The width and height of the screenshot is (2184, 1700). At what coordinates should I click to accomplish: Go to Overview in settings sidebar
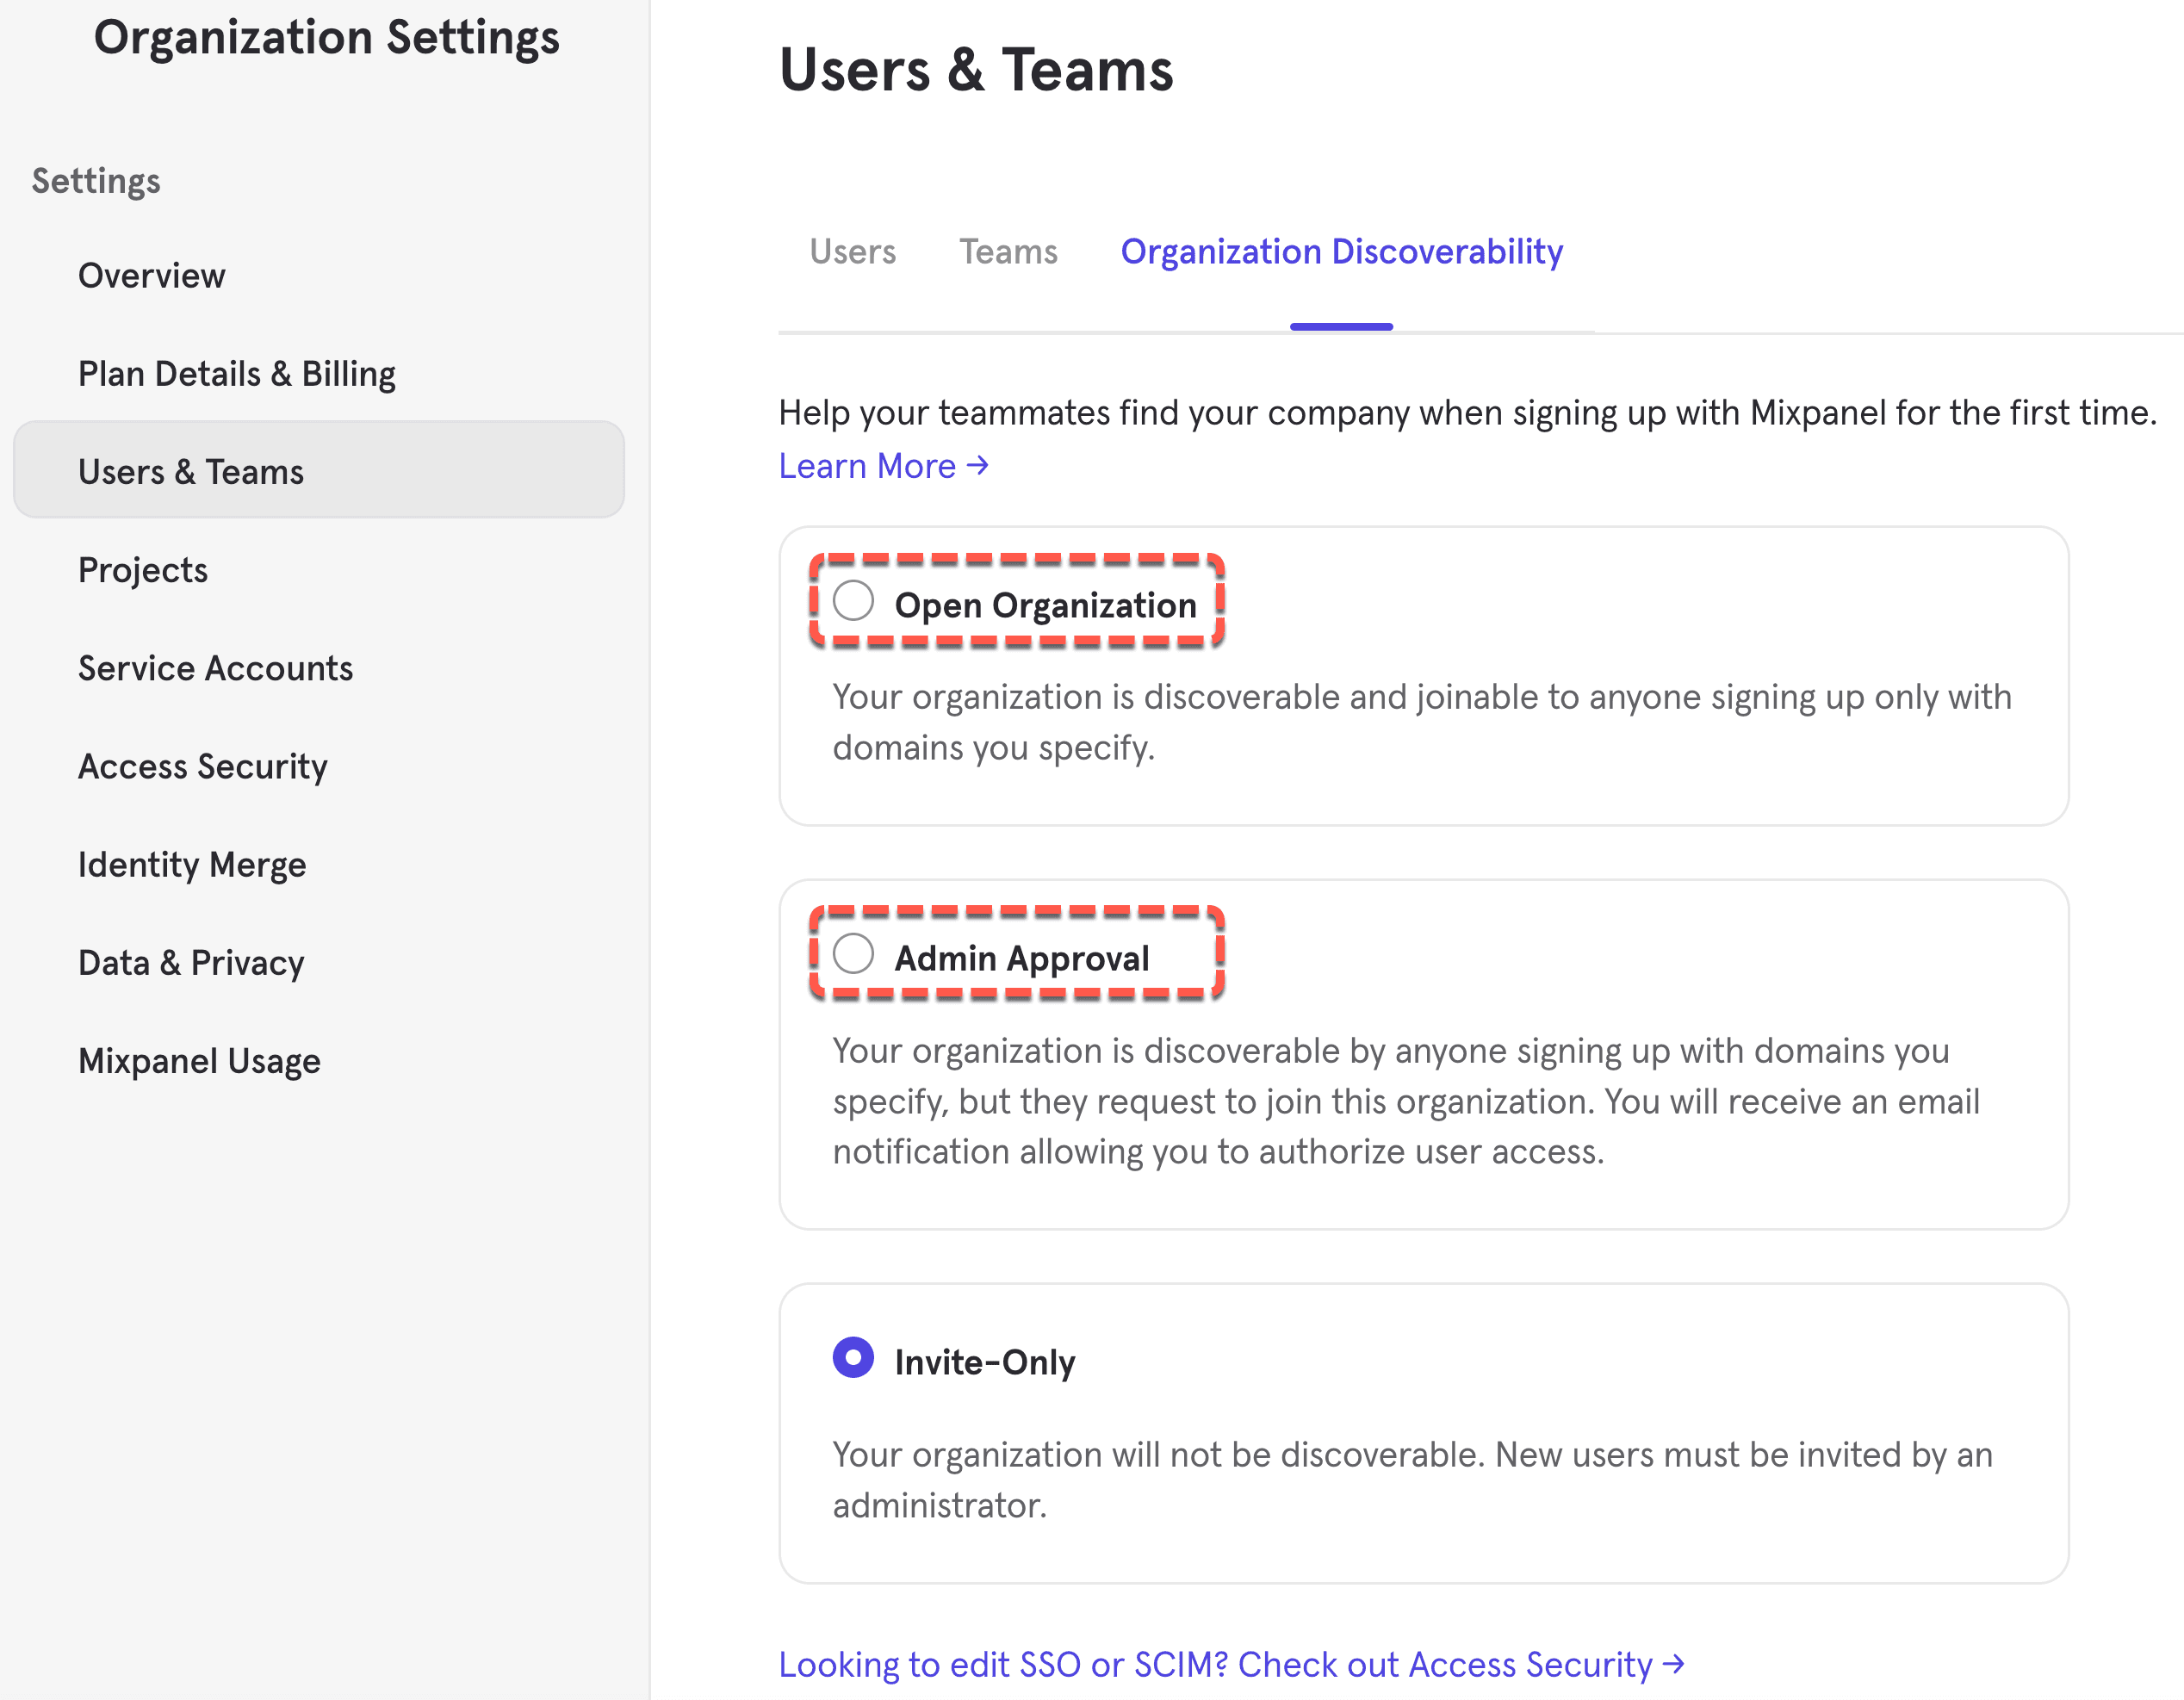tap(152, 275)
